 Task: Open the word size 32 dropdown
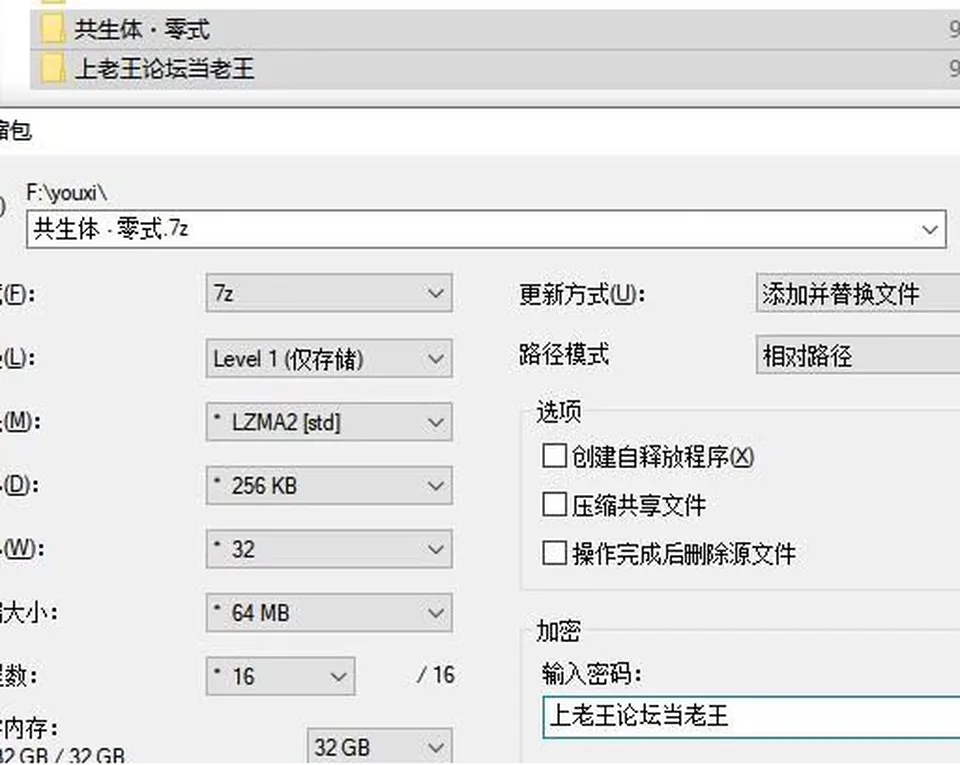(x=329, y=549)
